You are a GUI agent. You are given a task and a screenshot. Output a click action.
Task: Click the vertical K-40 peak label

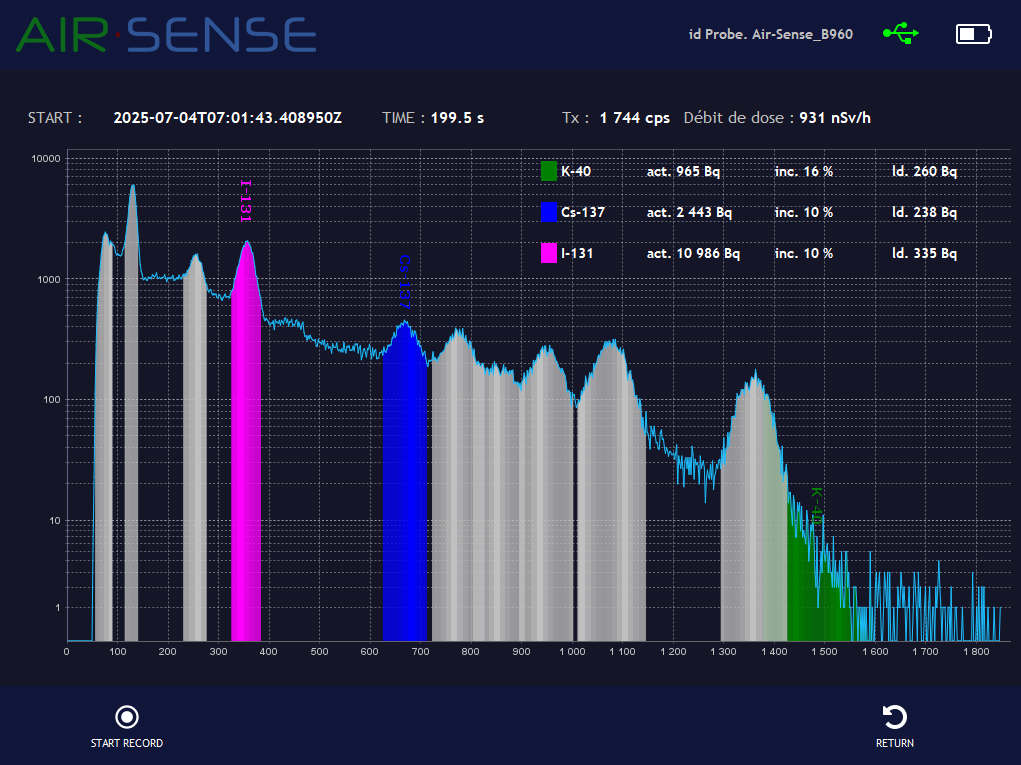(x=817, y=506)
